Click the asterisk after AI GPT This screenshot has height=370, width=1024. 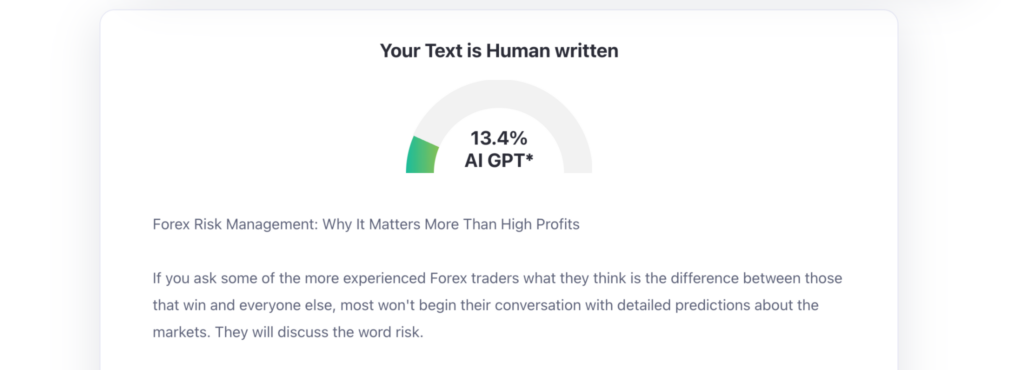[x=530, y=157]
